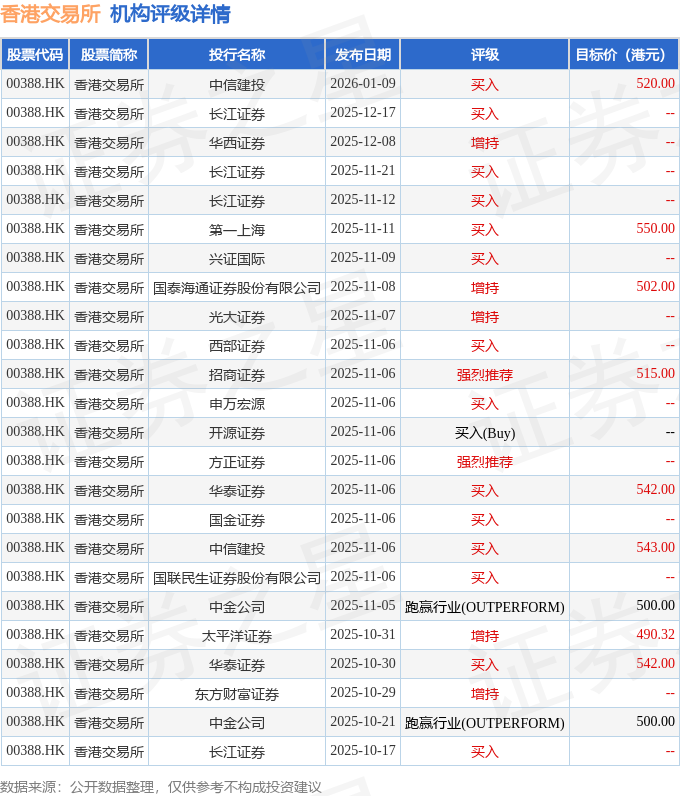The image size is (680, 796).
Task: Select the 太平洋证券 broker cell
Action: [237, 635]
